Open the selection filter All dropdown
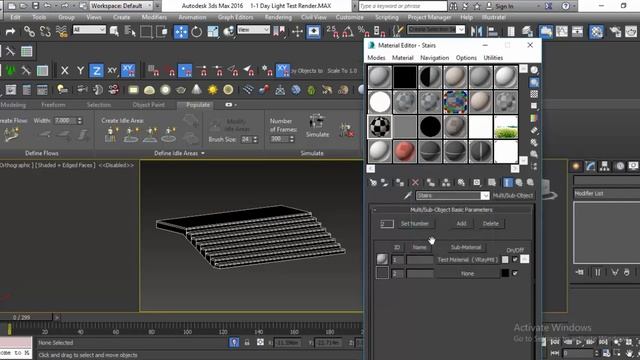The image size is (640, 360). [x=89, y=30]
